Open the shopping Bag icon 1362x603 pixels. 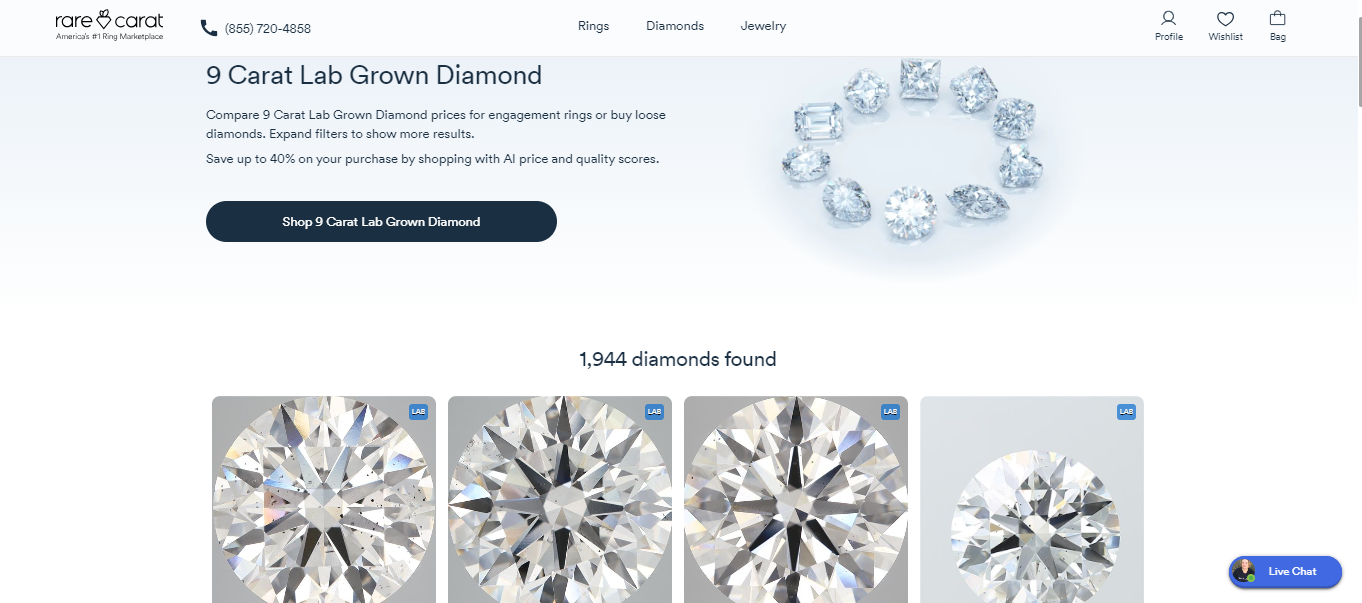(x=1277, y=18)
